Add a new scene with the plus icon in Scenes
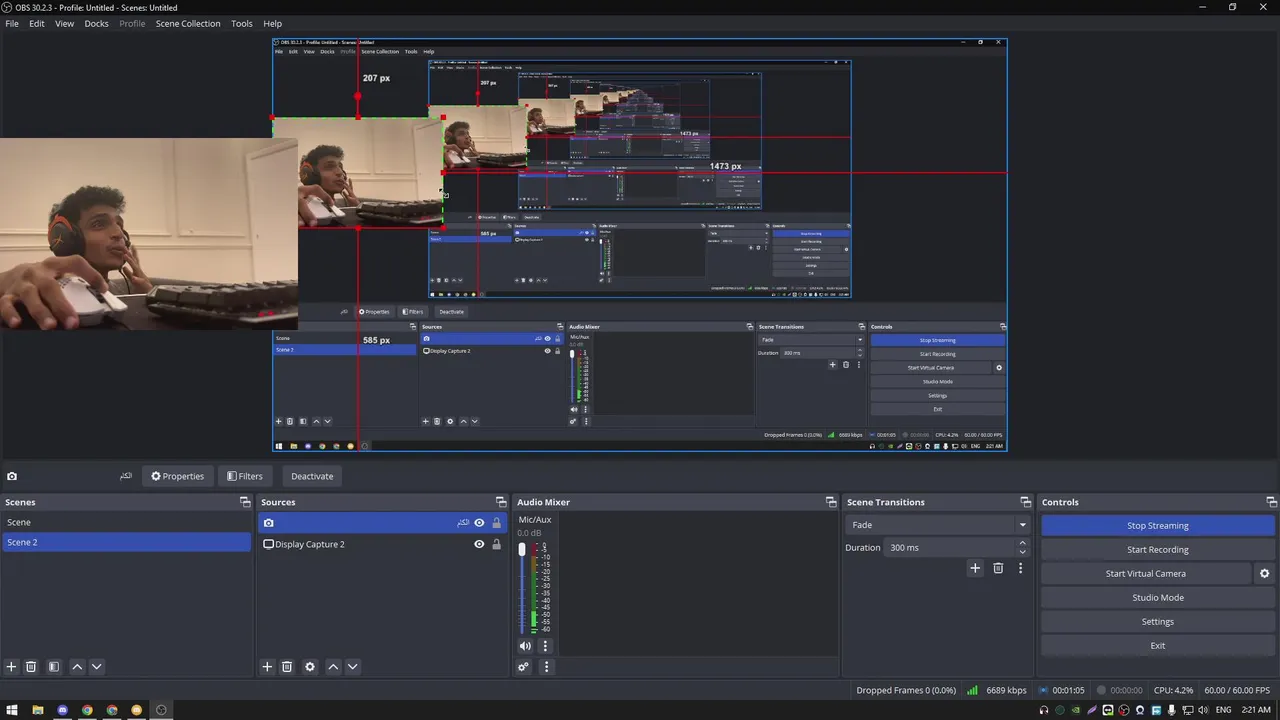1280x720 pixels. [x=12, y=667]
